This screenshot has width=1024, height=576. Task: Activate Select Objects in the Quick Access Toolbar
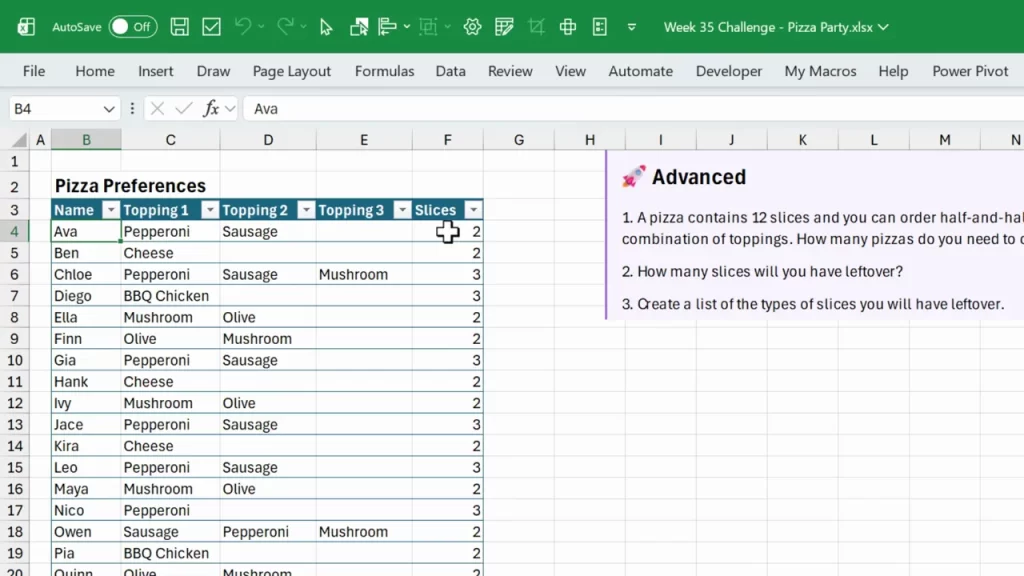pyautogui.click(x=326, y=27)
